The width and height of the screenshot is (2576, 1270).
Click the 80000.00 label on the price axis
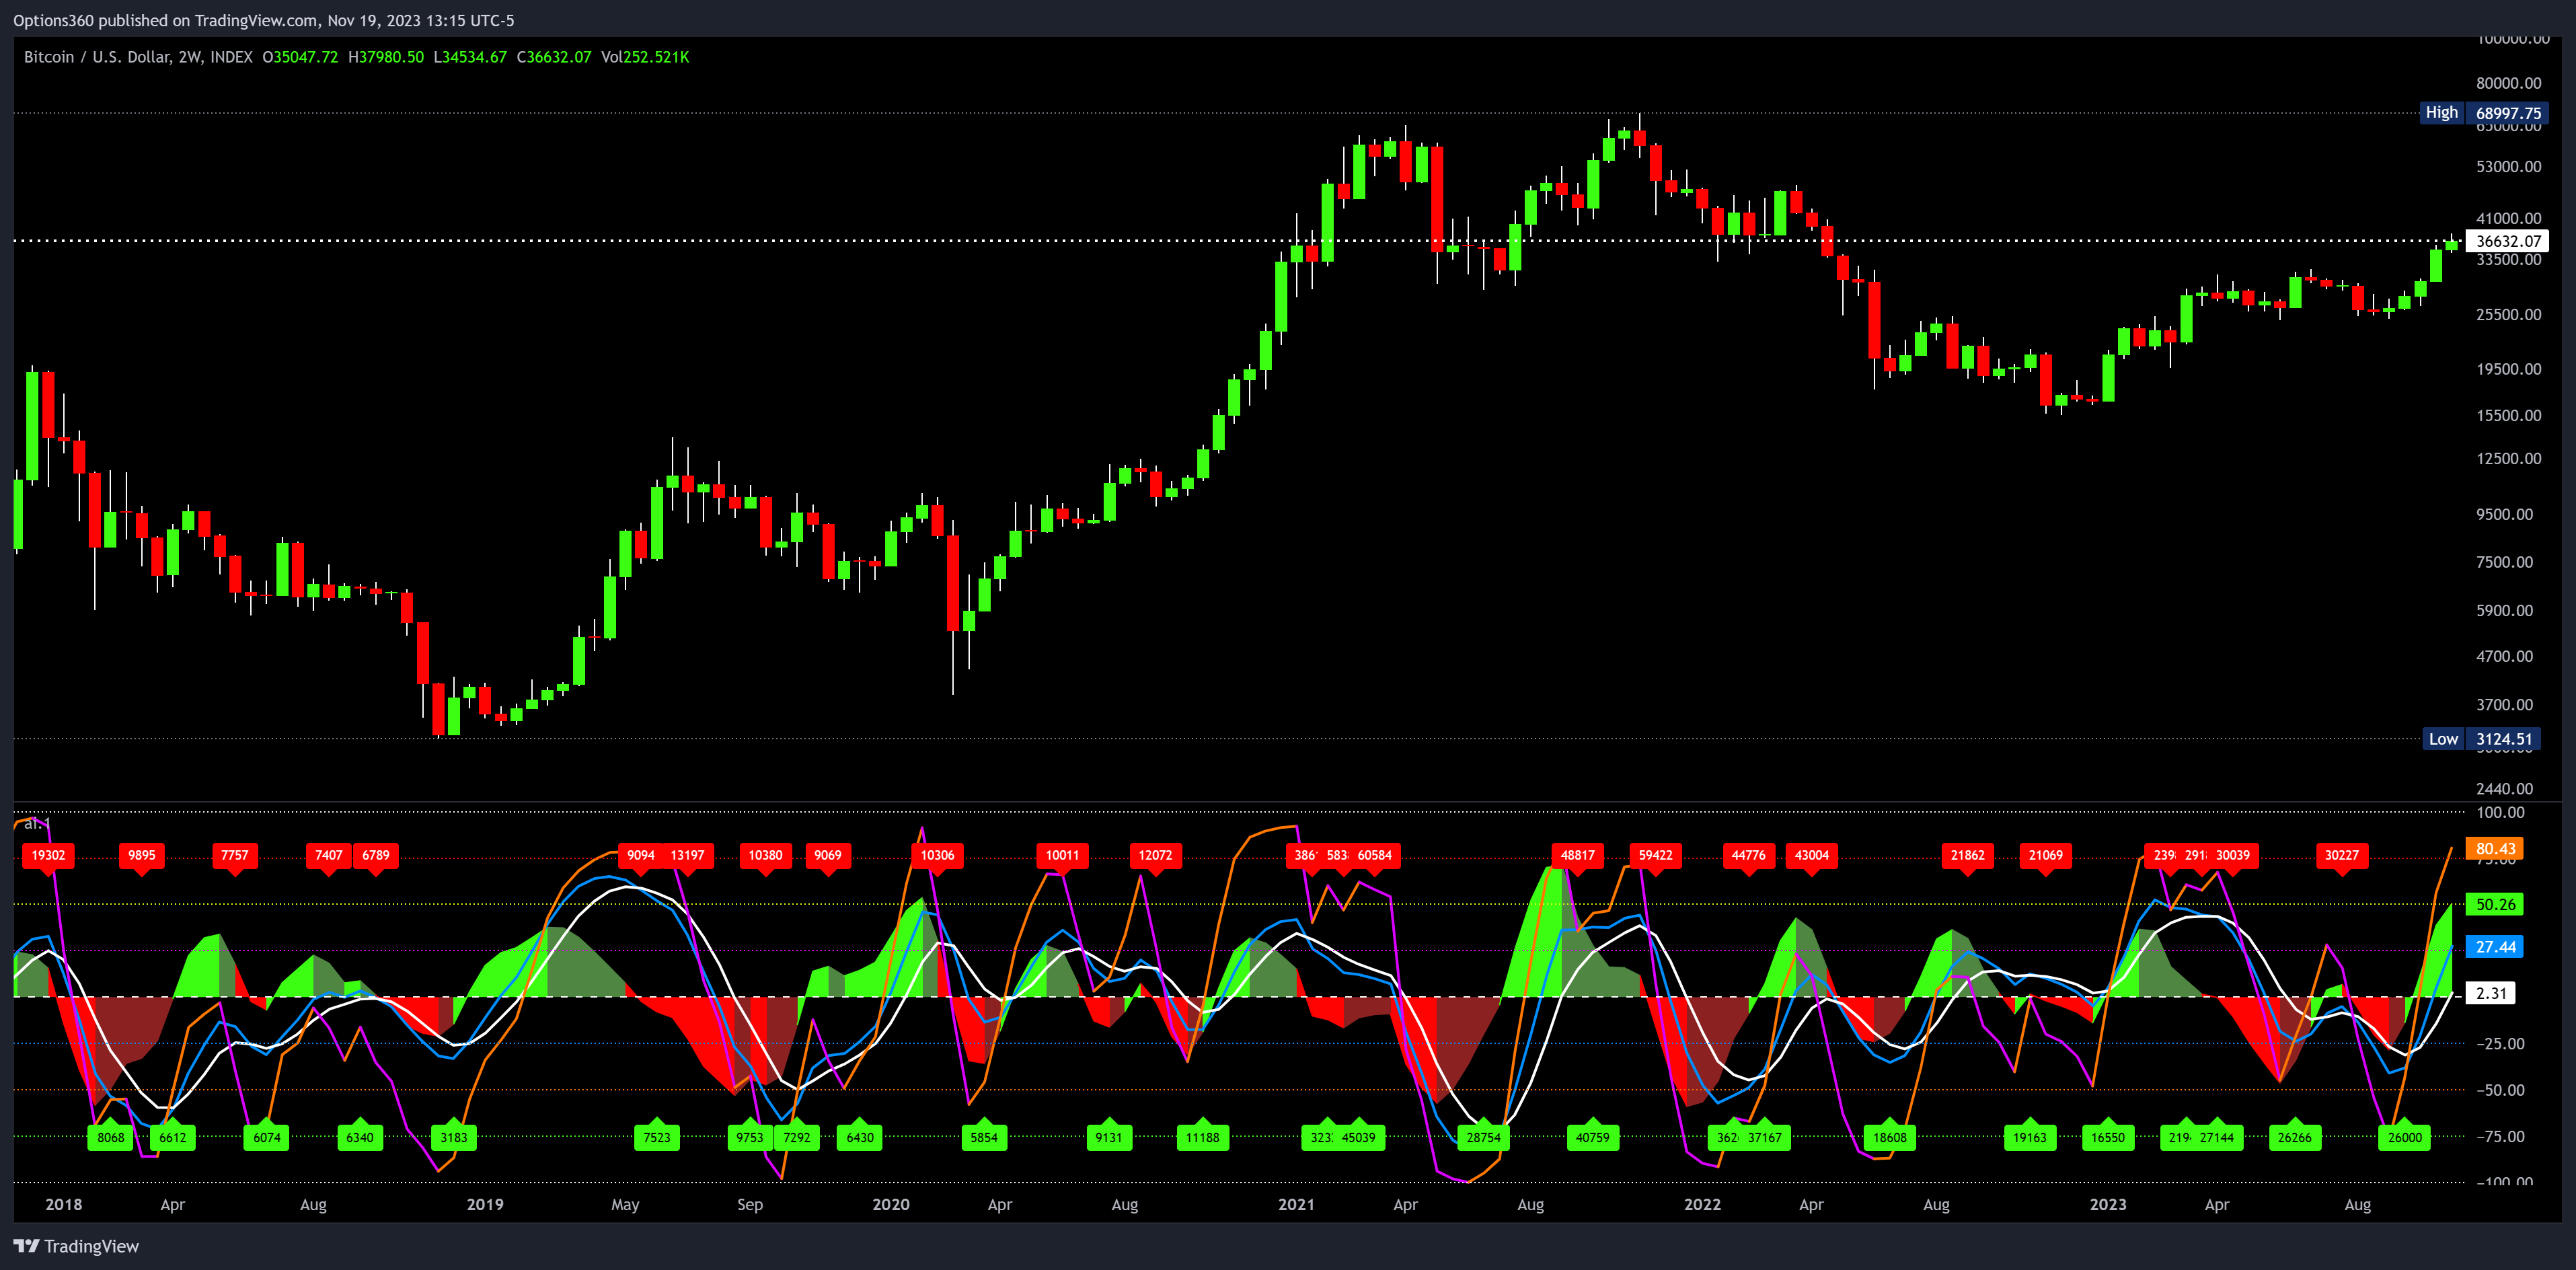(2509, 83)
